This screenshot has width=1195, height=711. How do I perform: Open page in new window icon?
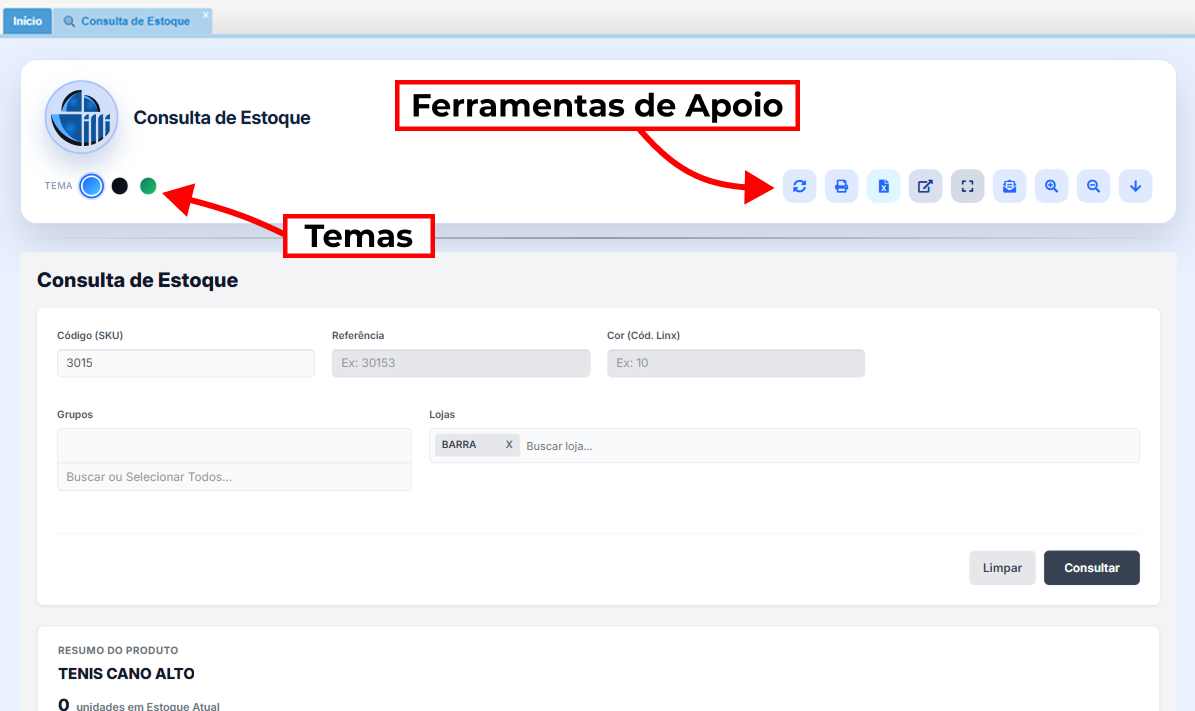point(926,186)
